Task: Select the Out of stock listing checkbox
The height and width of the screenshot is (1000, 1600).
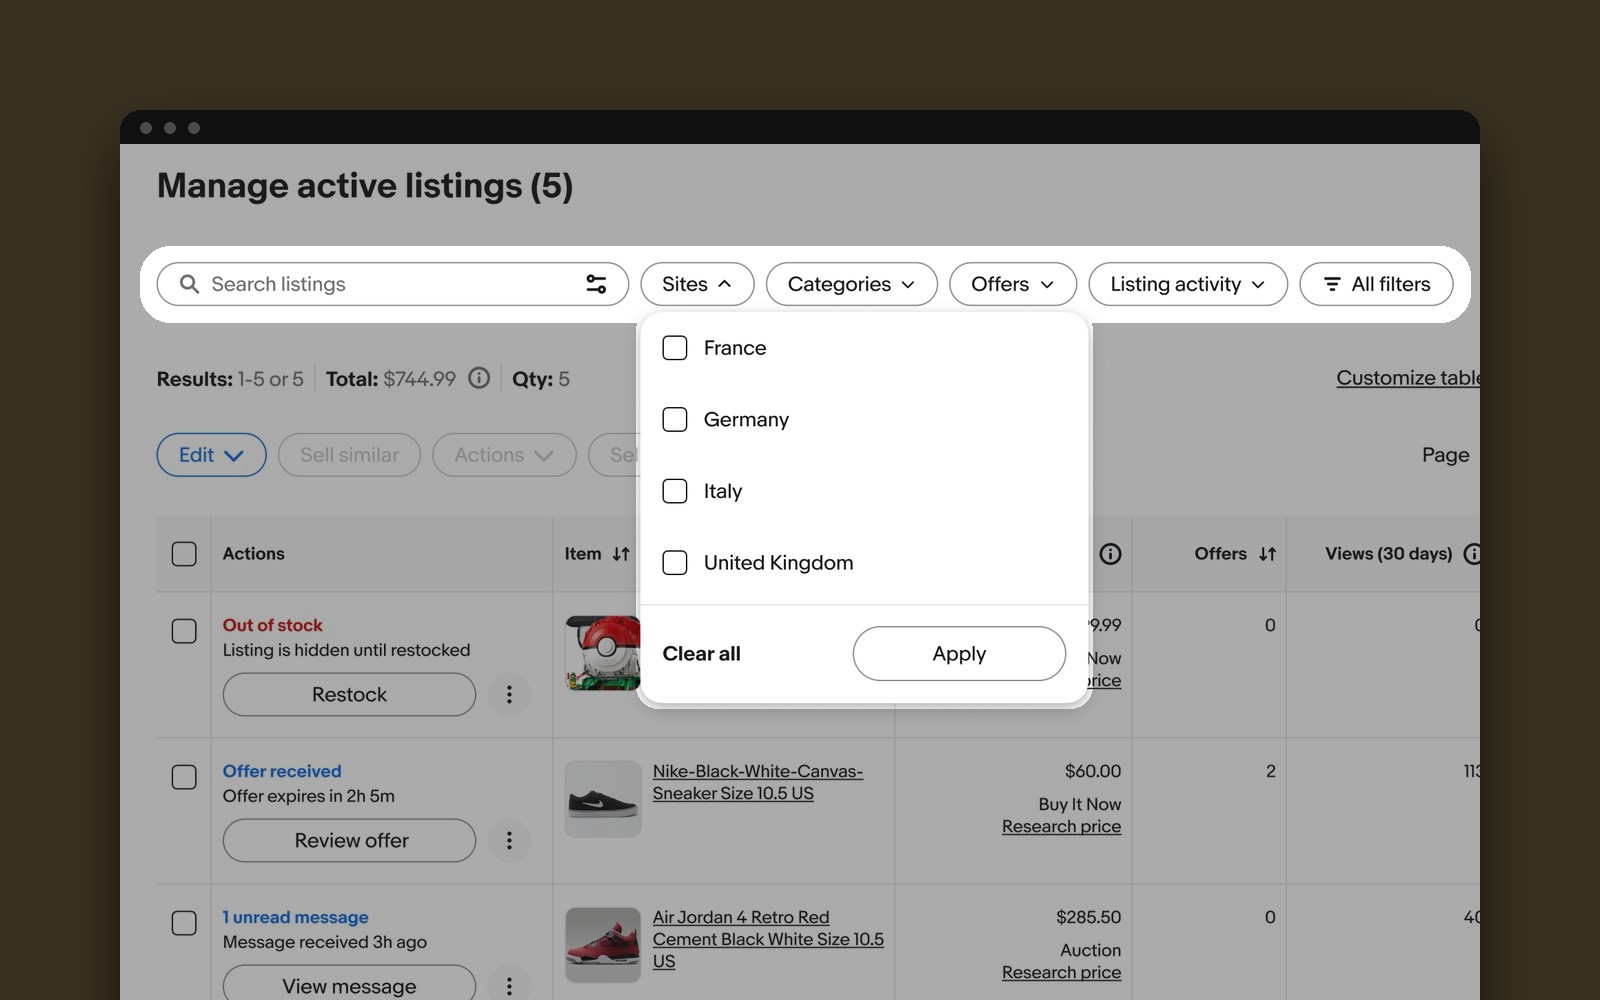Action: point(184,631)
